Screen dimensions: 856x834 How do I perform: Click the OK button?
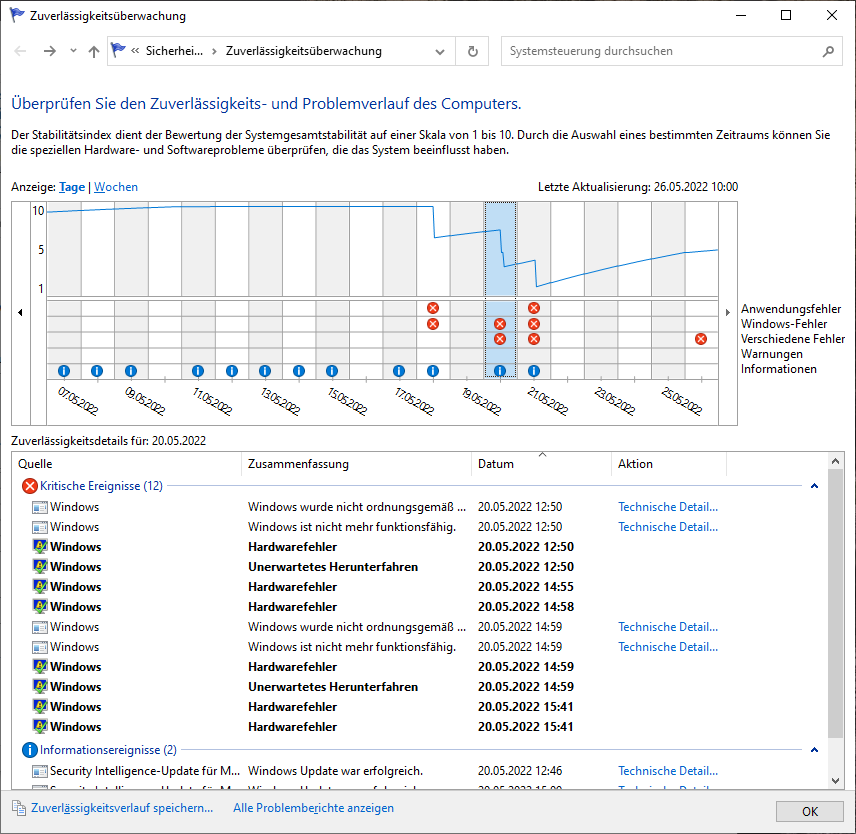pyautogui.click(x=810, y=812)
